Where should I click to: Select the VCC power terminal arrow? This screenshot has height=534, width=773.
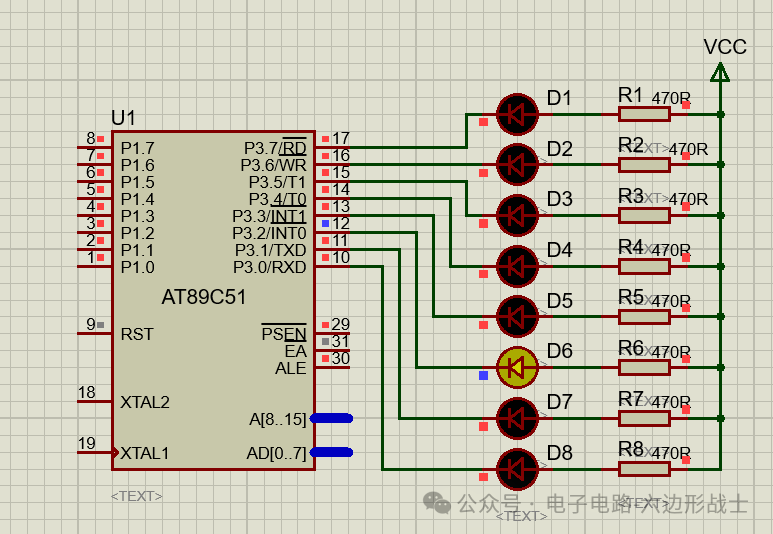[x=720, y=72]
